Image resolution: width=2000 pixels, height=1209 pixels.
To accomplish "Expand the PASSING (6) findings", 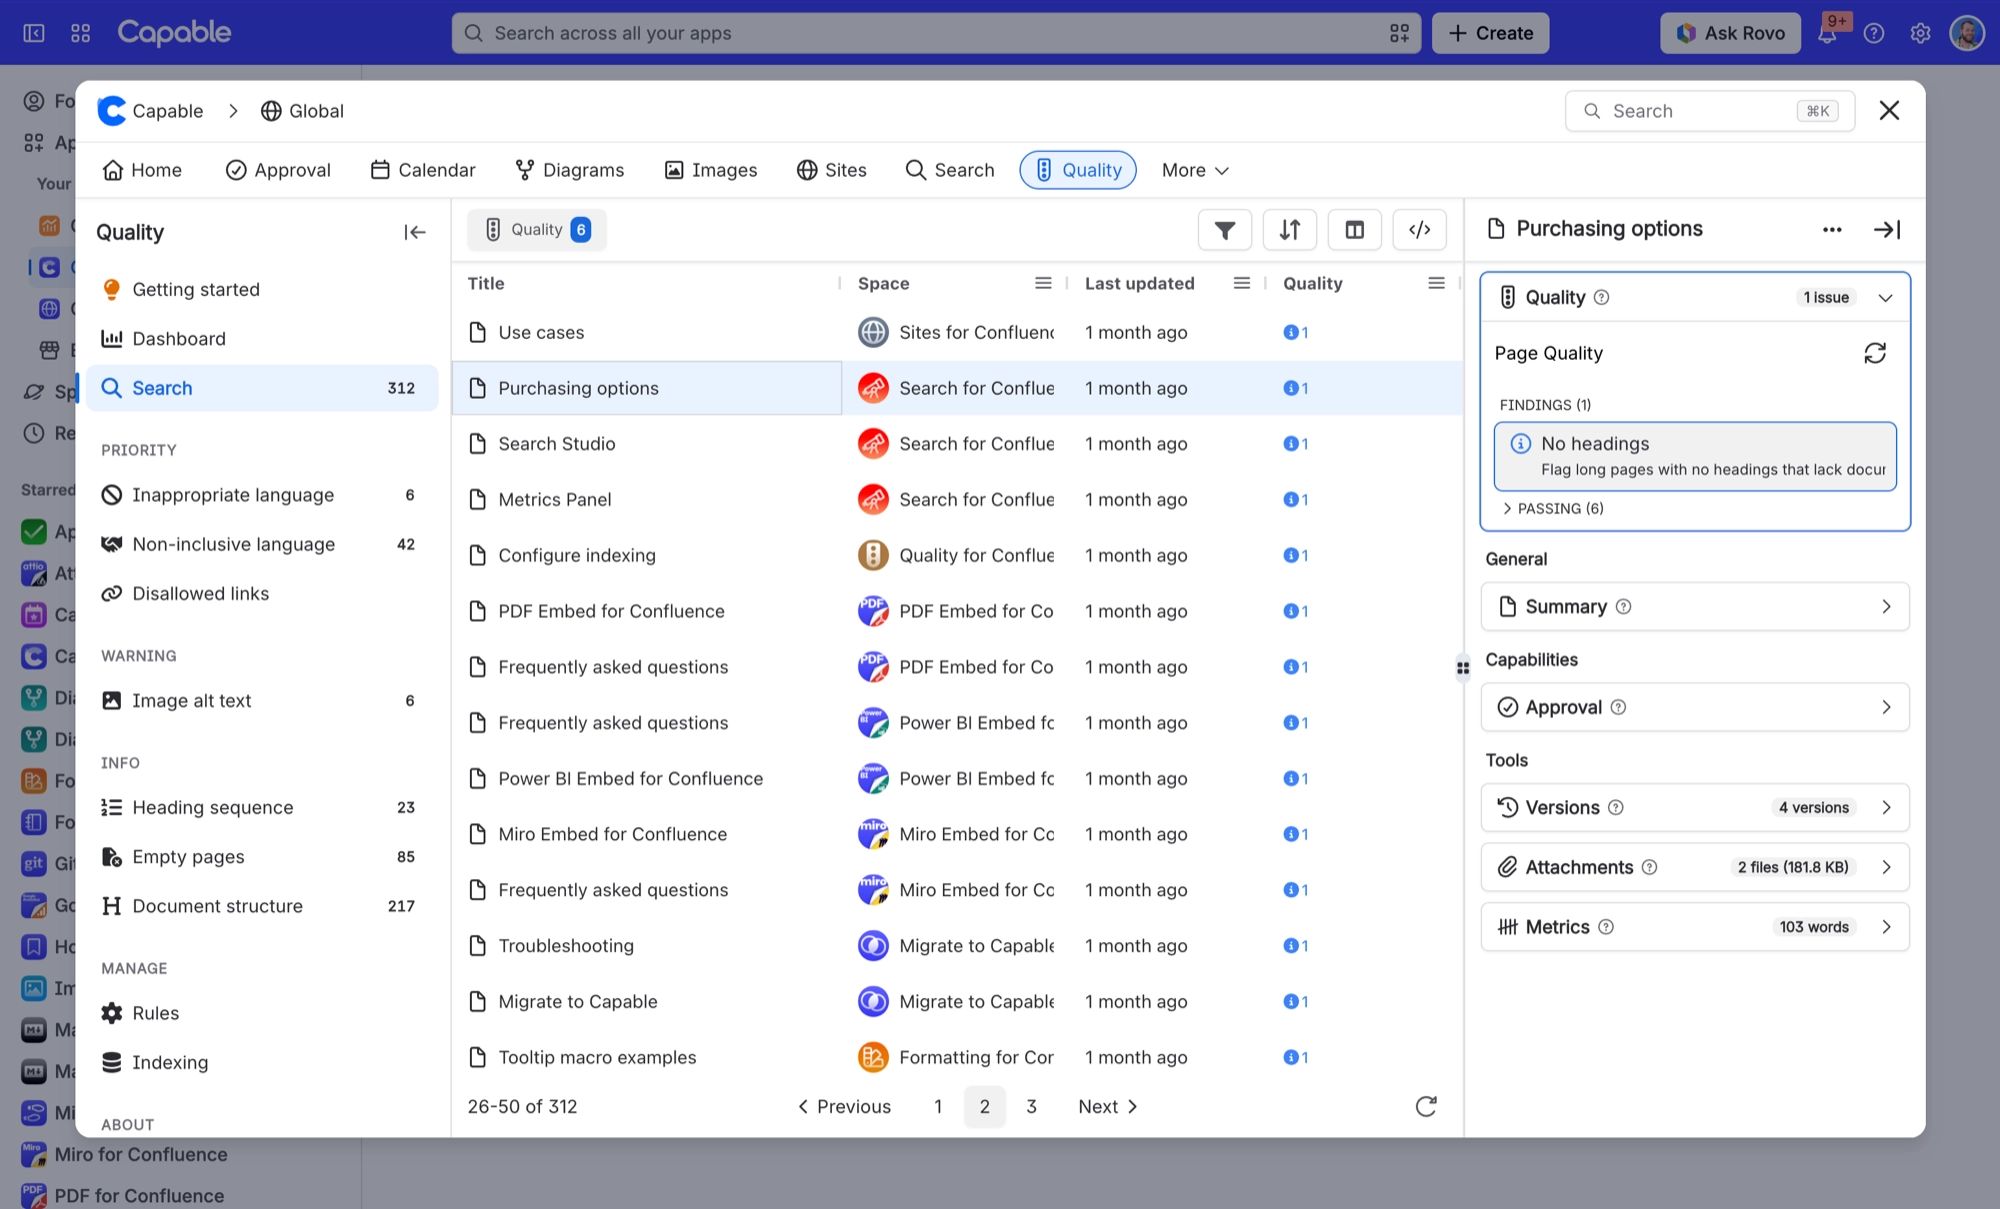I will pyautogui.click(x=1553, y=508).
